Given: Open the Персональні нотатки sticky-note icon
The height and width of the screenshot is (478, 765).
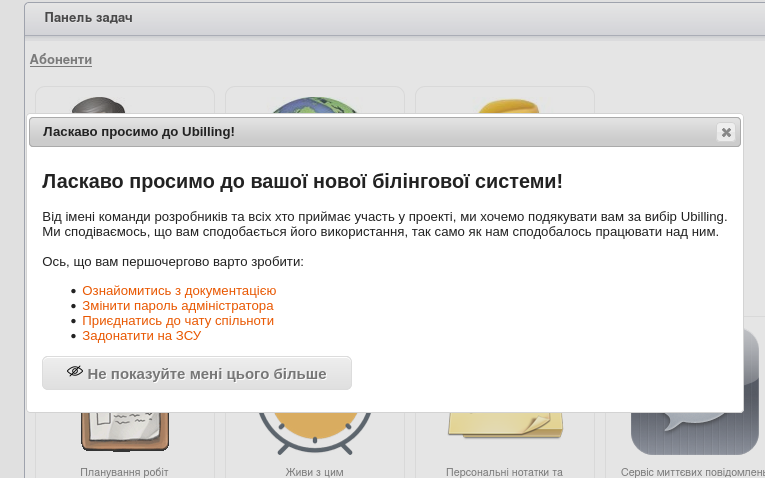Looking at the screenshot, I should 505,425.
